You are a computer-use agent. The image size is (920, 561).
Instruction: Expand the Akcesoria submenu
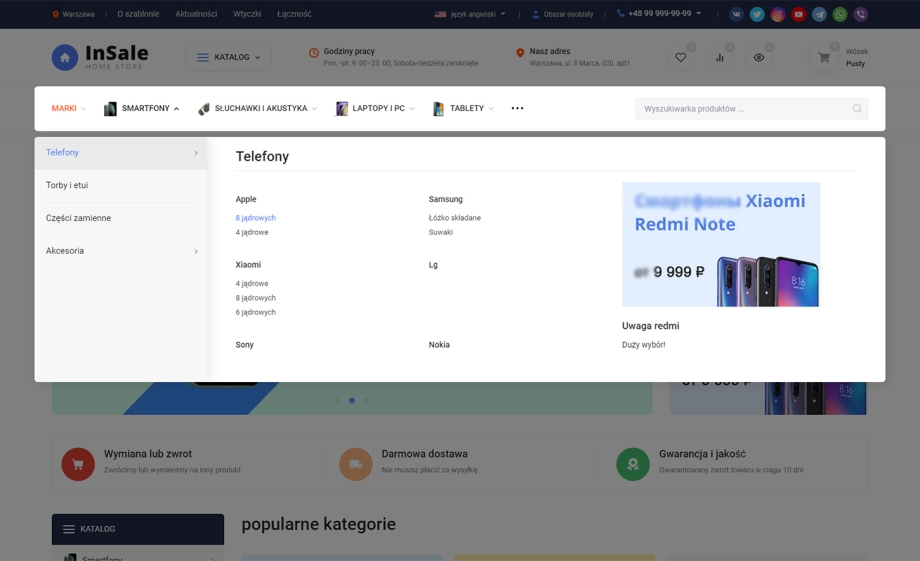120,251
